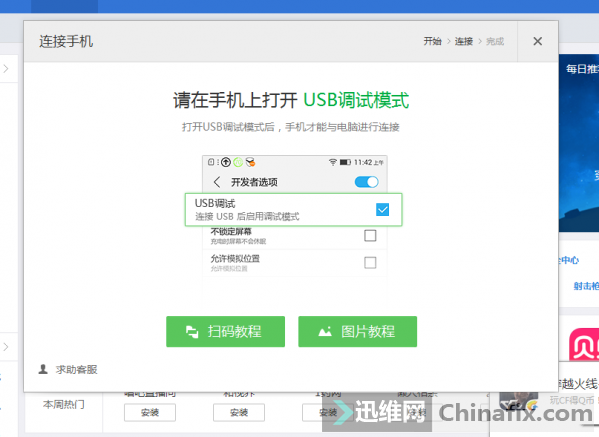Open the 扫码教程 tutorial

coord(225,332)
